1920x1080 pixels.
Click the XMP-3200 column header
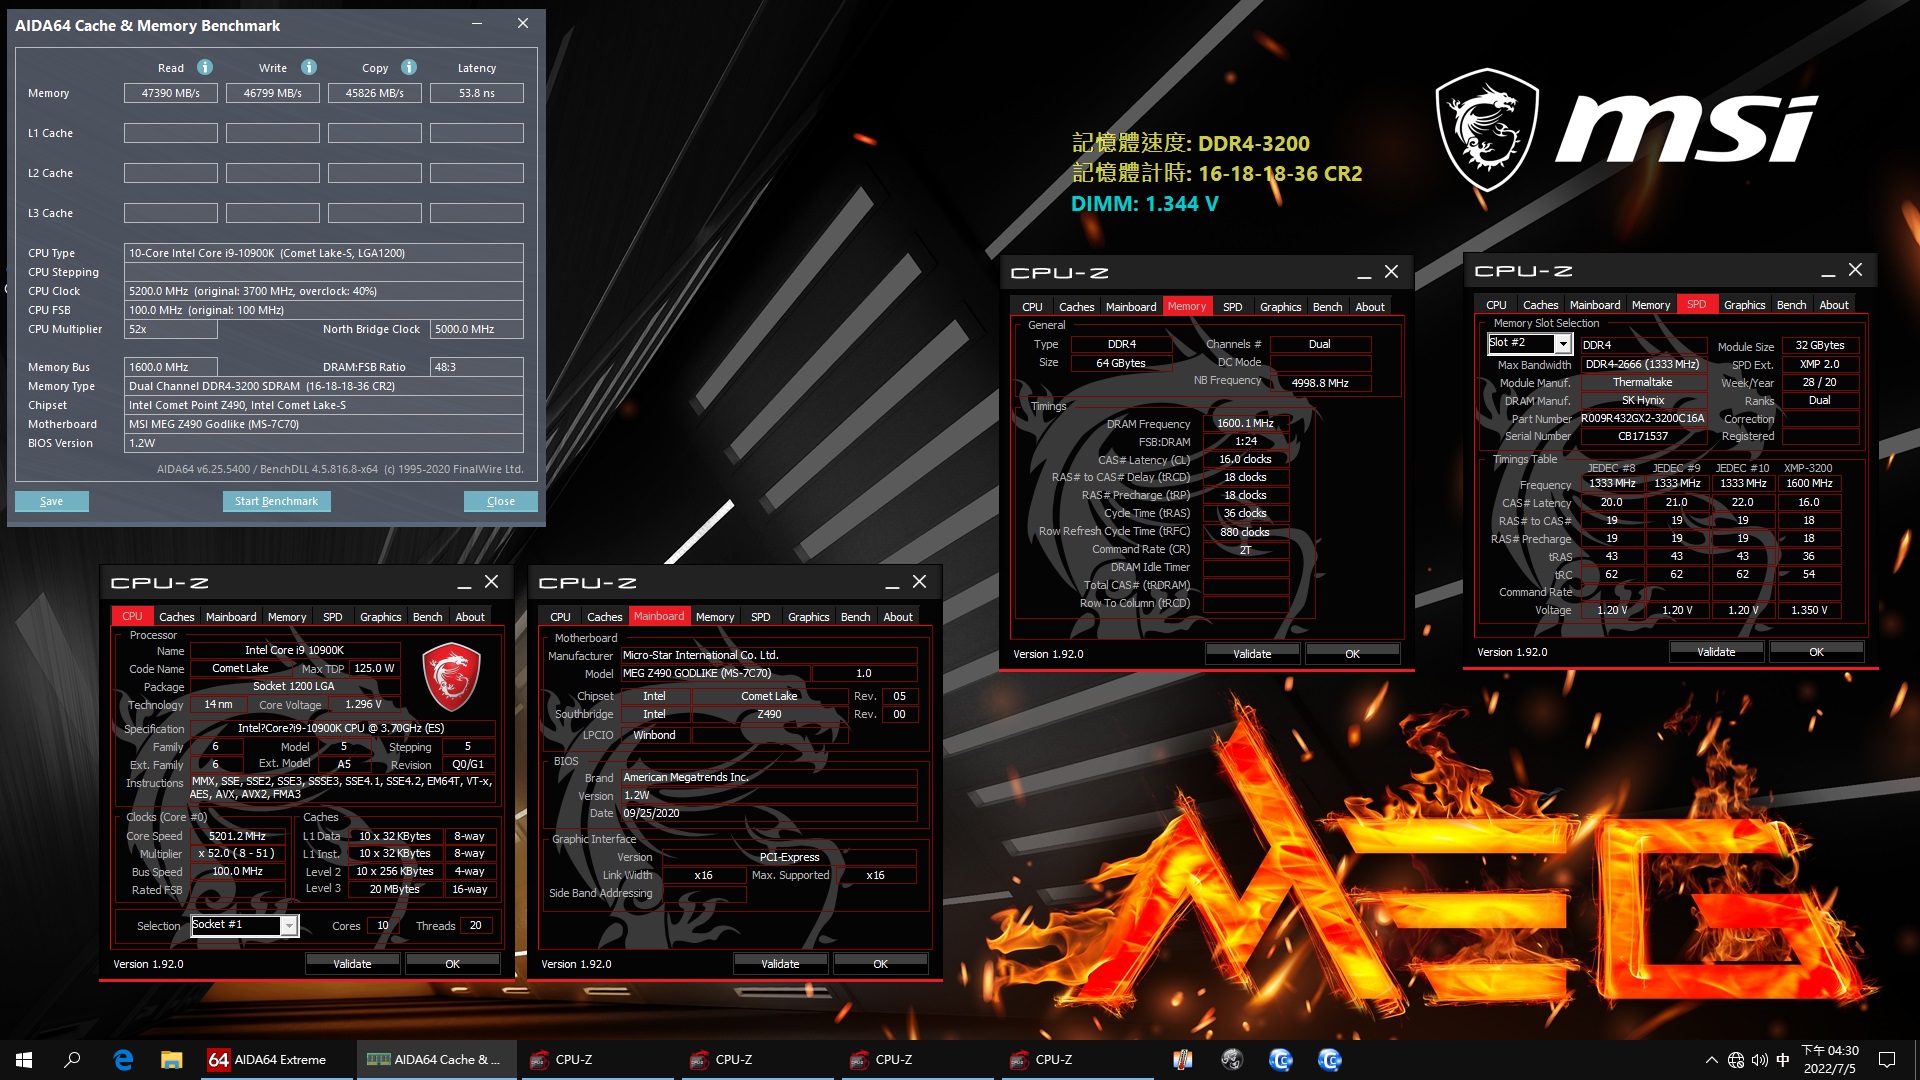point(1808,468)
